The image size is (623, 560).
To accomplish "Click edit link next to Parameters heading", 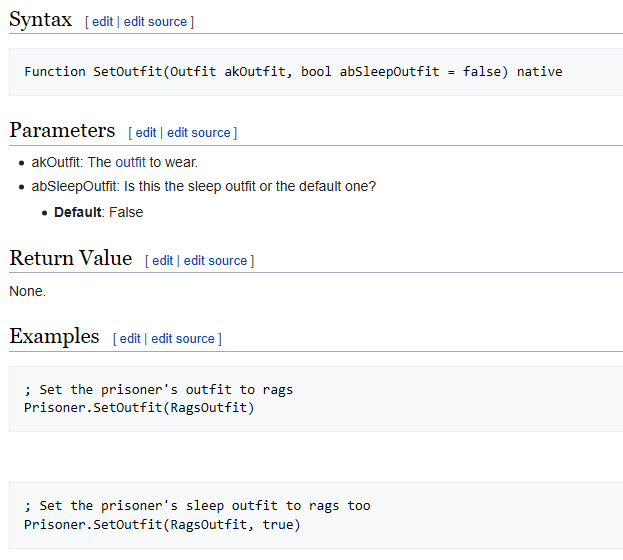I will point(146,132).
